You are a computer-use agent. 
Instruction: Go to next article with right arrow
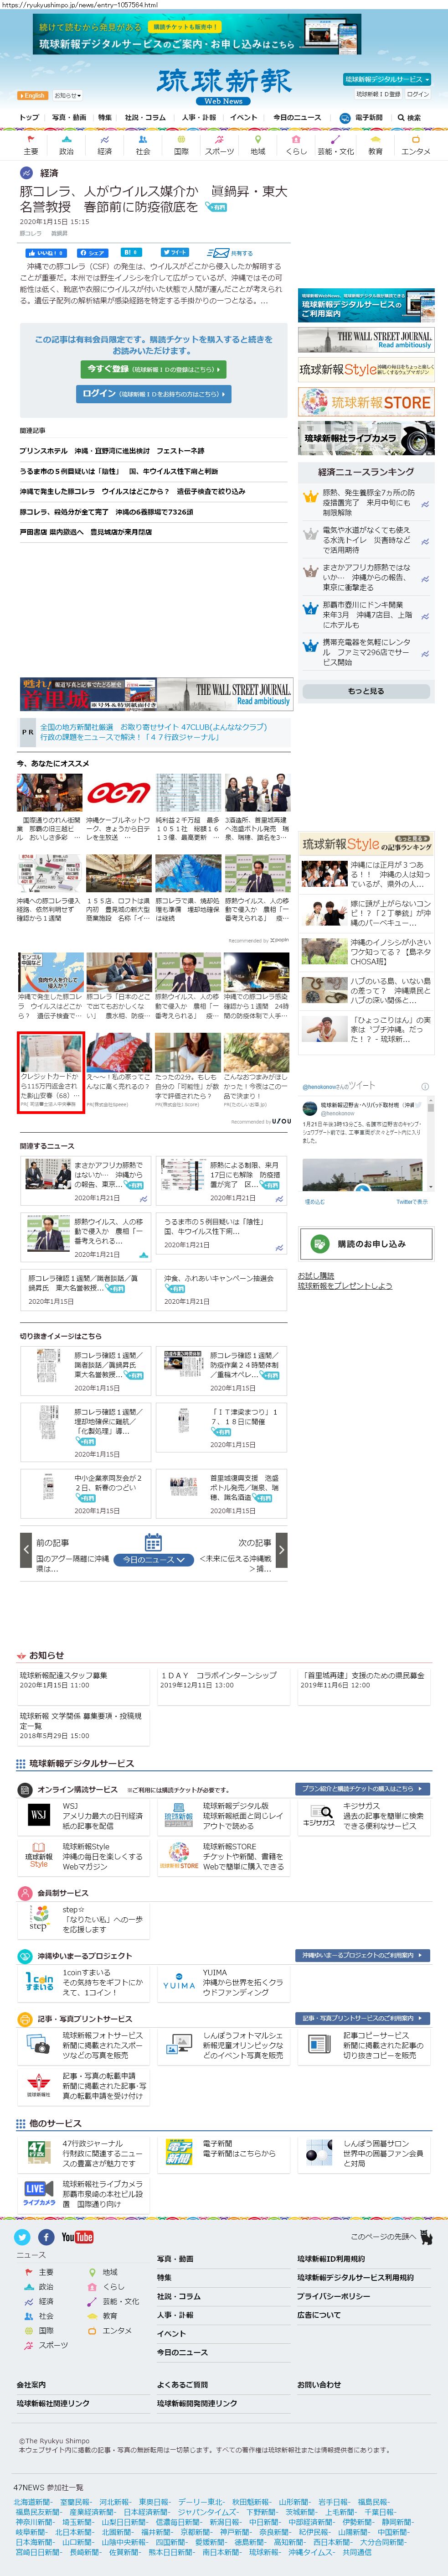(x=281, y=1550)
